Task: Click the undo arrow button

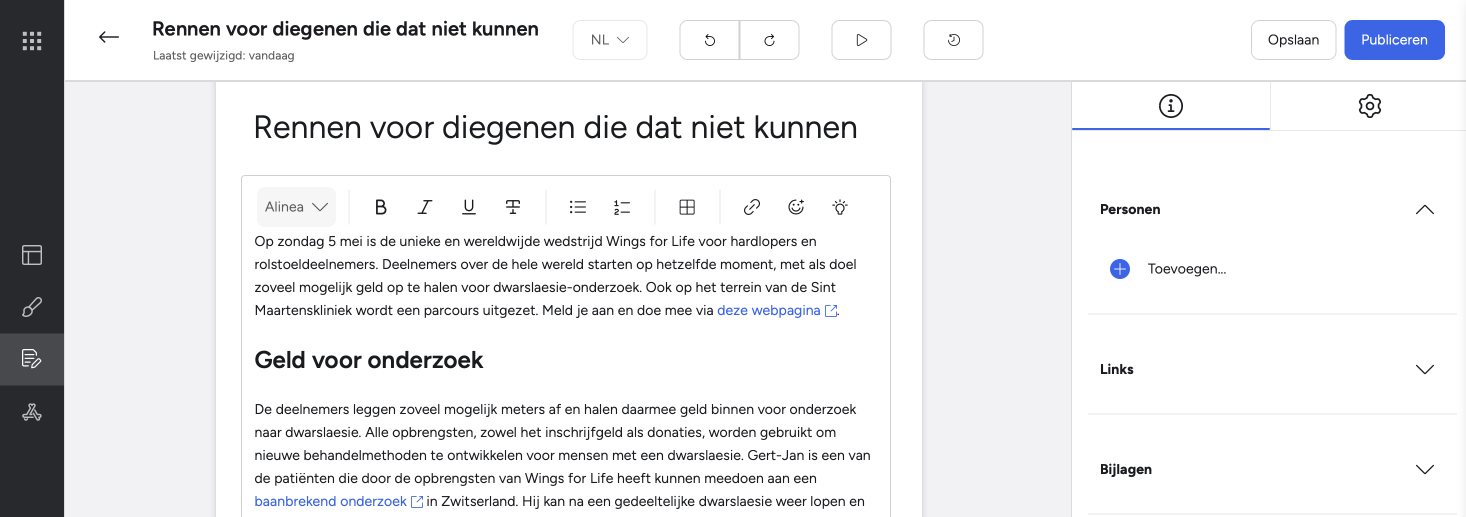Action: [710, 40]
